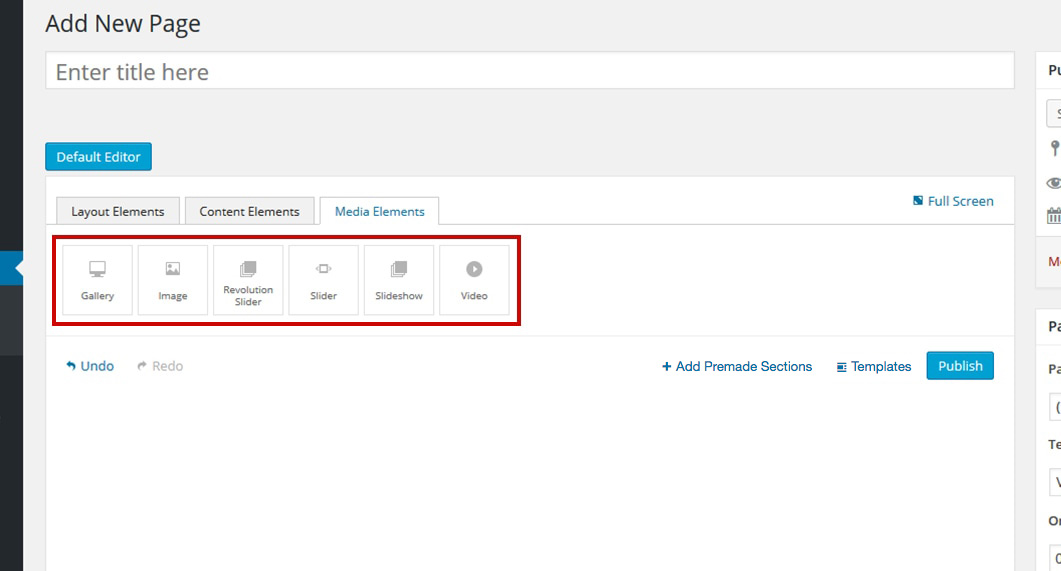
Task: Click Add Premade Sections
Action: click(737, 367)
